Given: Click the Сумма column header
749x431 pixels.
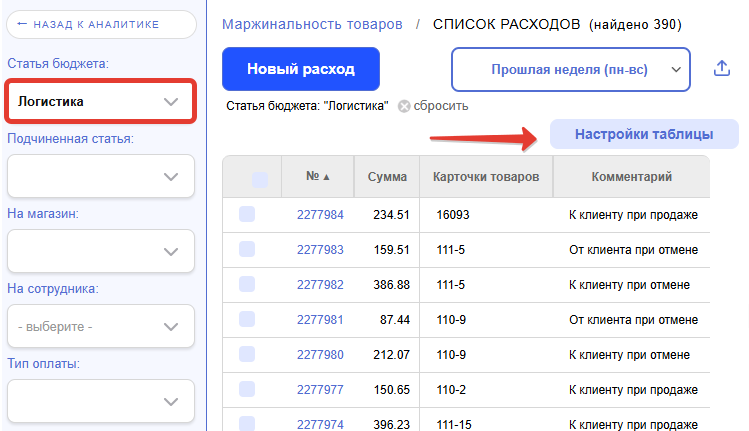Looking at the screenshot, I should click(387, 177).
